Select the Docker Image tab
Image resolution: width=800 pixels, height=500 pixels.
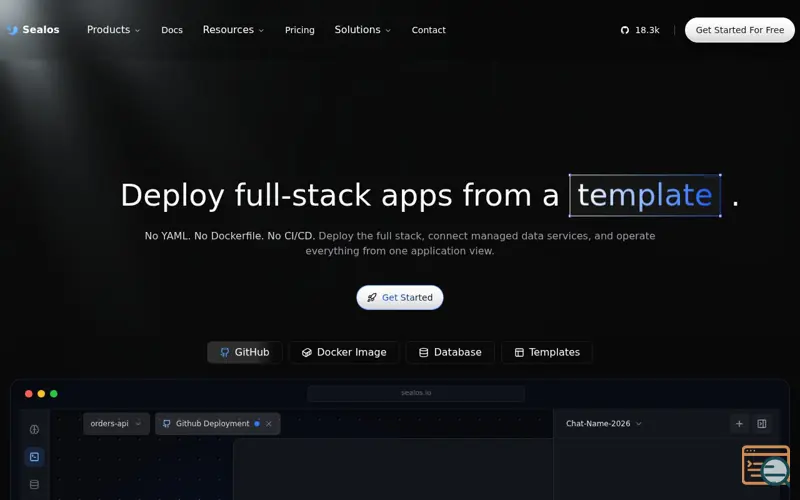pos(344,352)
